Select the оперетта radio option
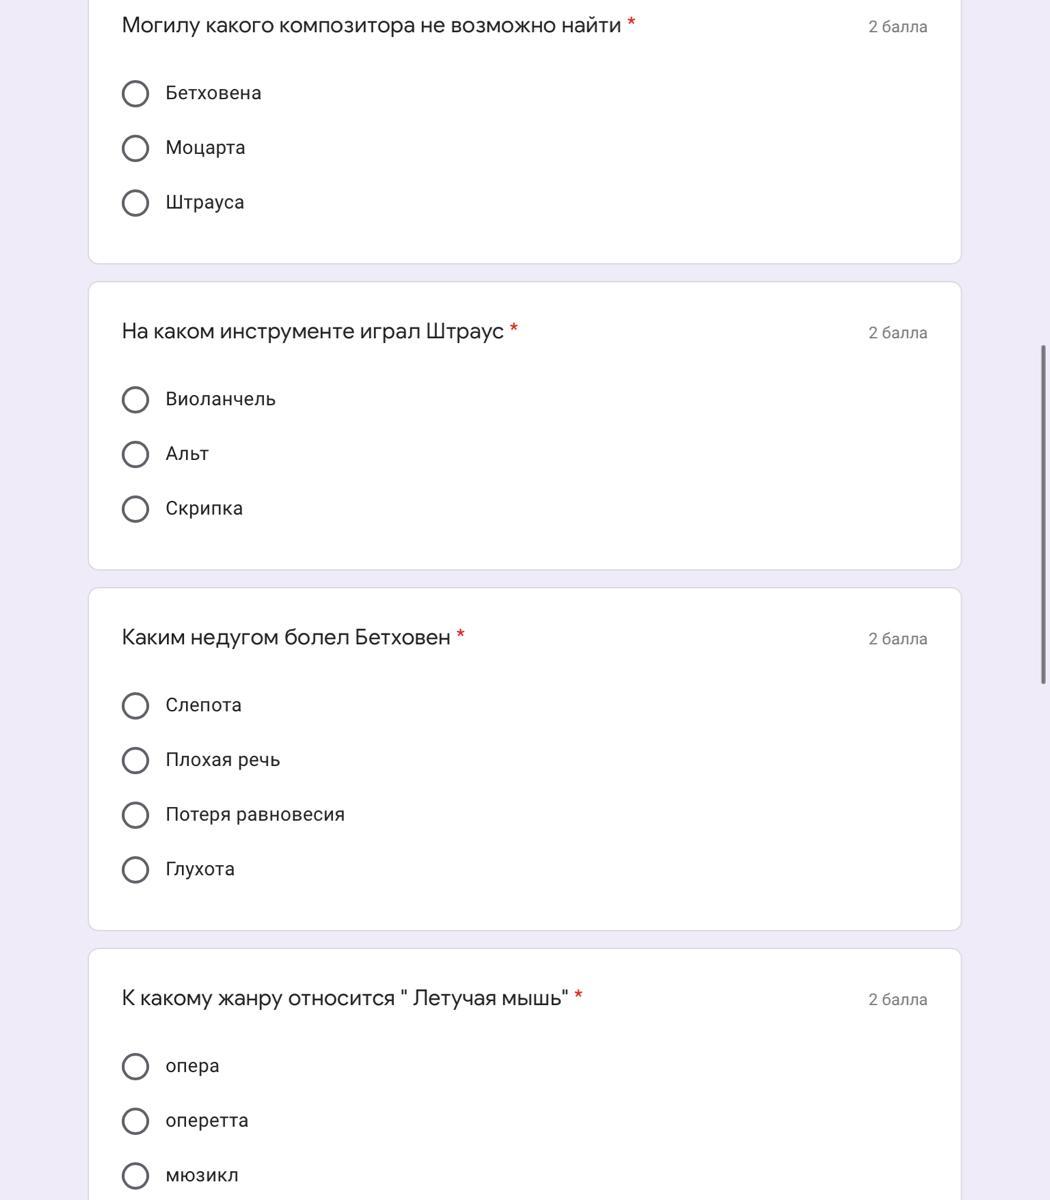Viewport: 1050px width, 1200px height. [135, 1121]
